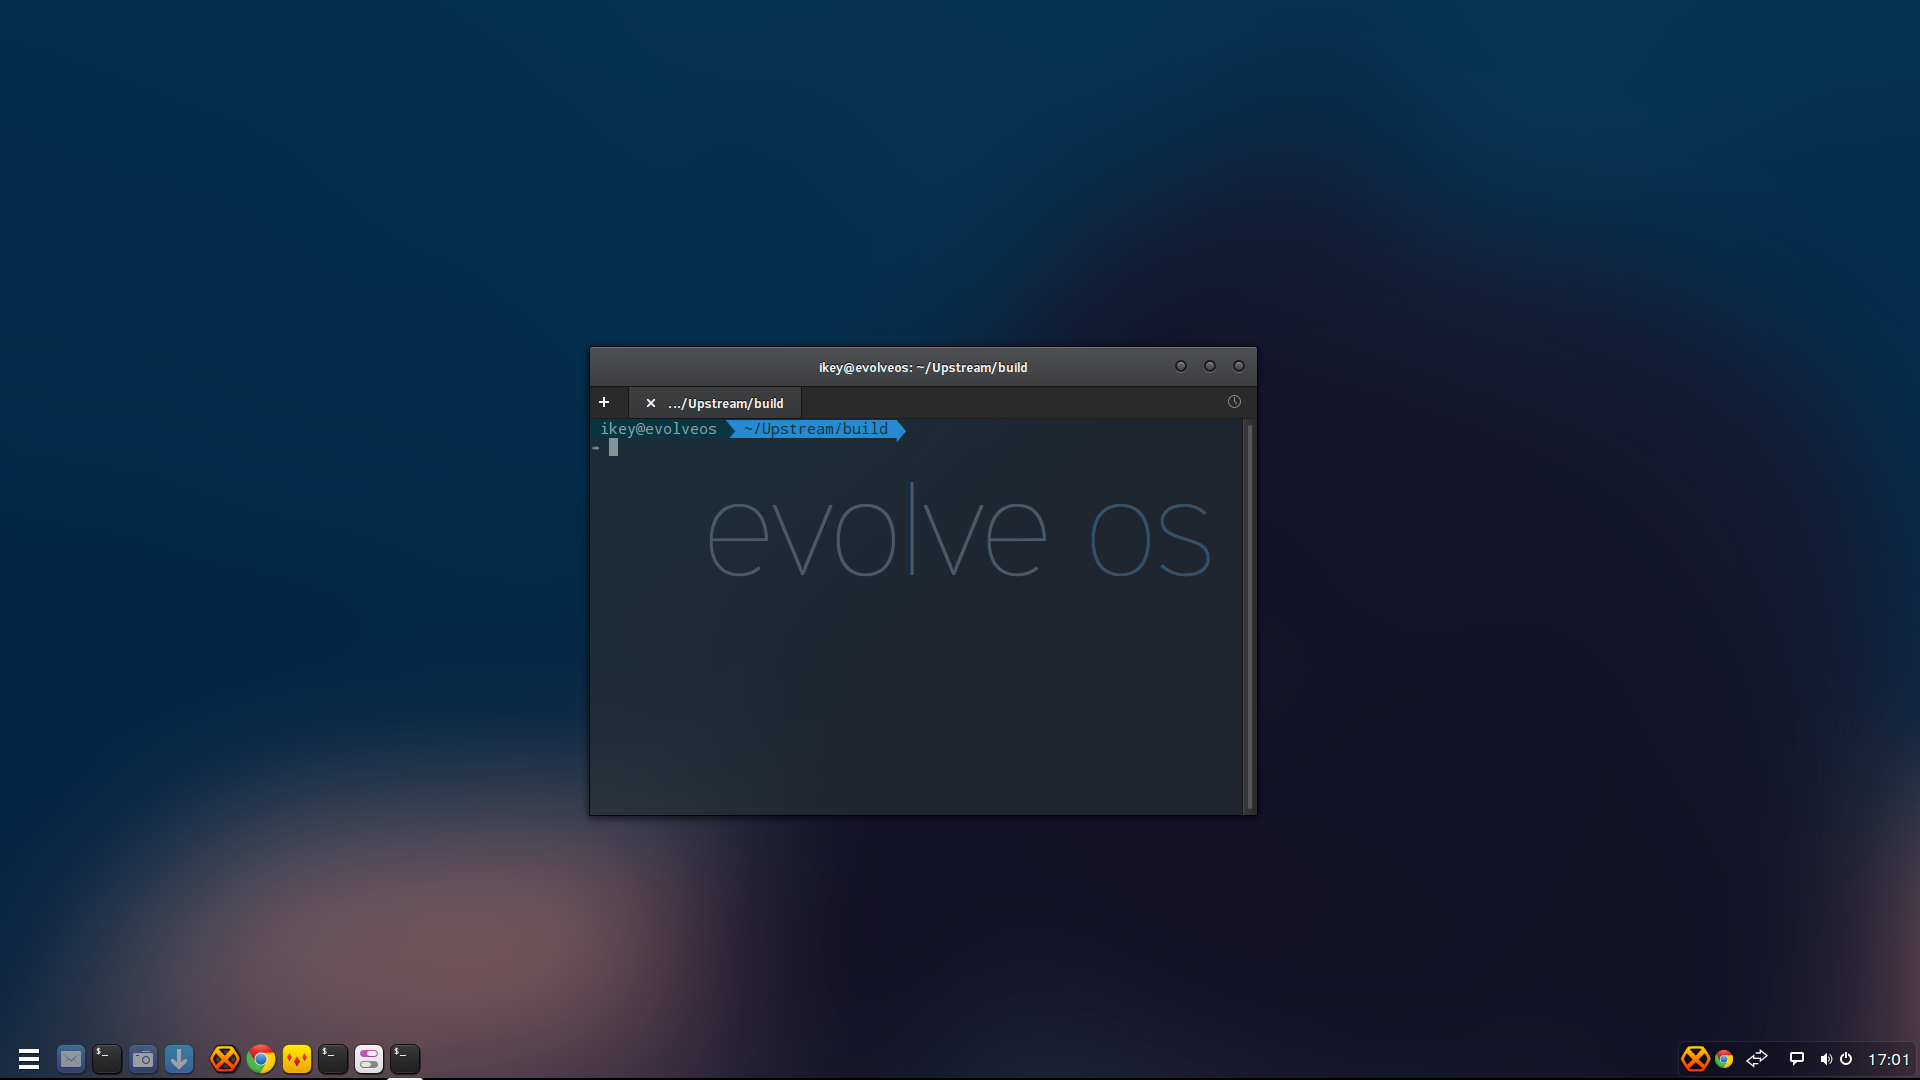
Task: Open the blue download arrow app
Action: [x=179, y=1059]
